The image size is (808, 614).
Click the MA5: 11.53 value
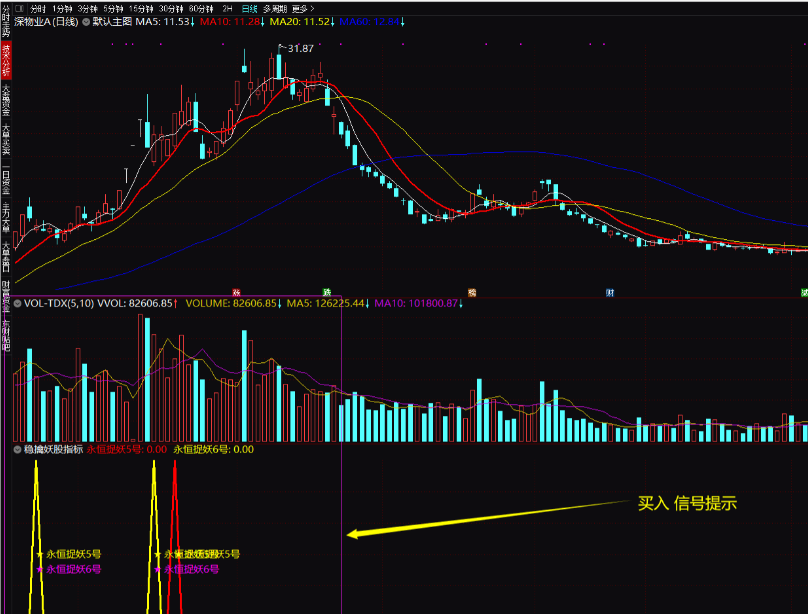(165, 22)
